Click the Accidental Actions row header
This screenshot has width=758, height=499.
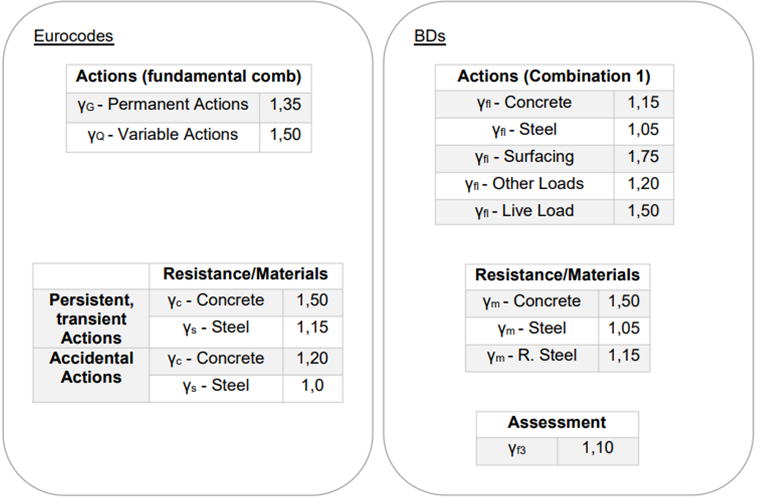pyautogui.click(x=91, y=368)
